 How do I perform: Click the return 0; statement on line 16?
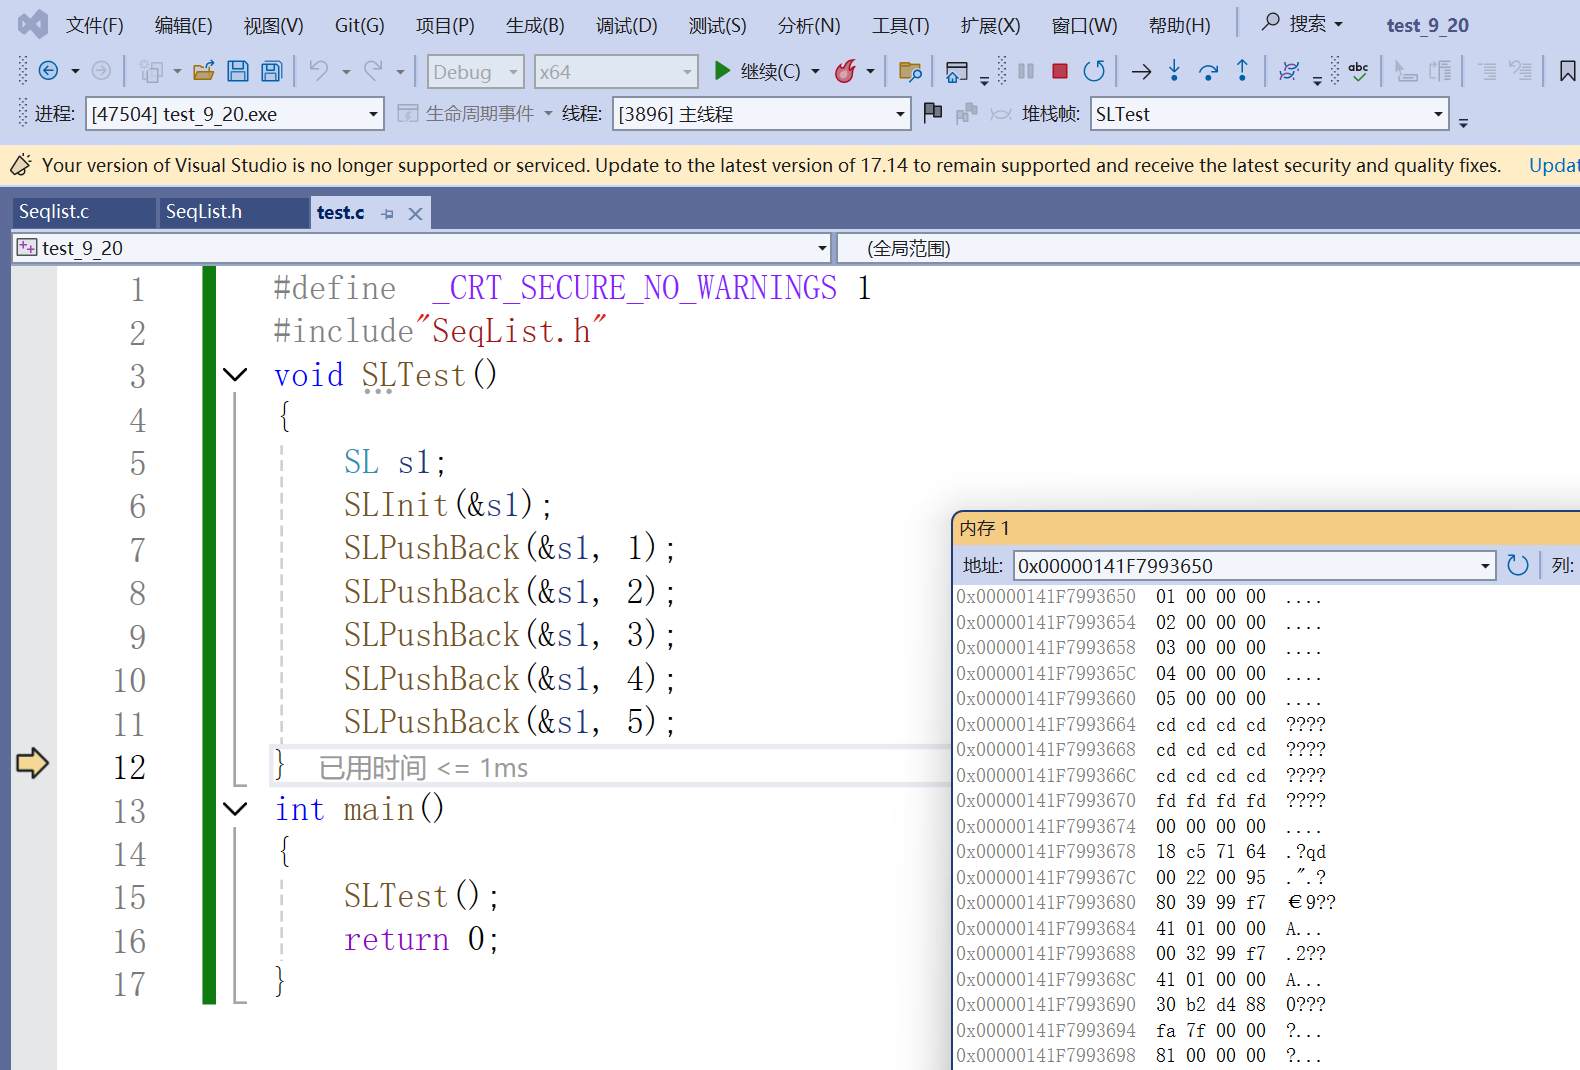pos(421,939)
